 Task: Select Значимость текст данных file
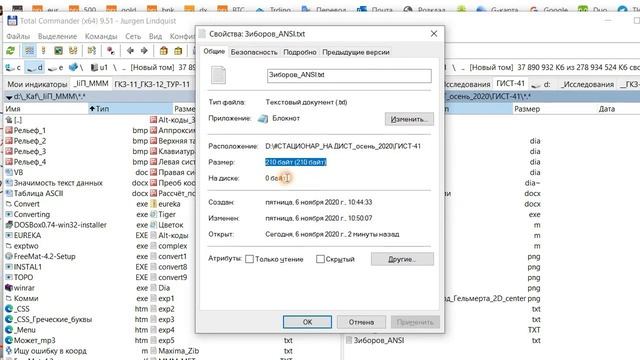click(58, 183)
